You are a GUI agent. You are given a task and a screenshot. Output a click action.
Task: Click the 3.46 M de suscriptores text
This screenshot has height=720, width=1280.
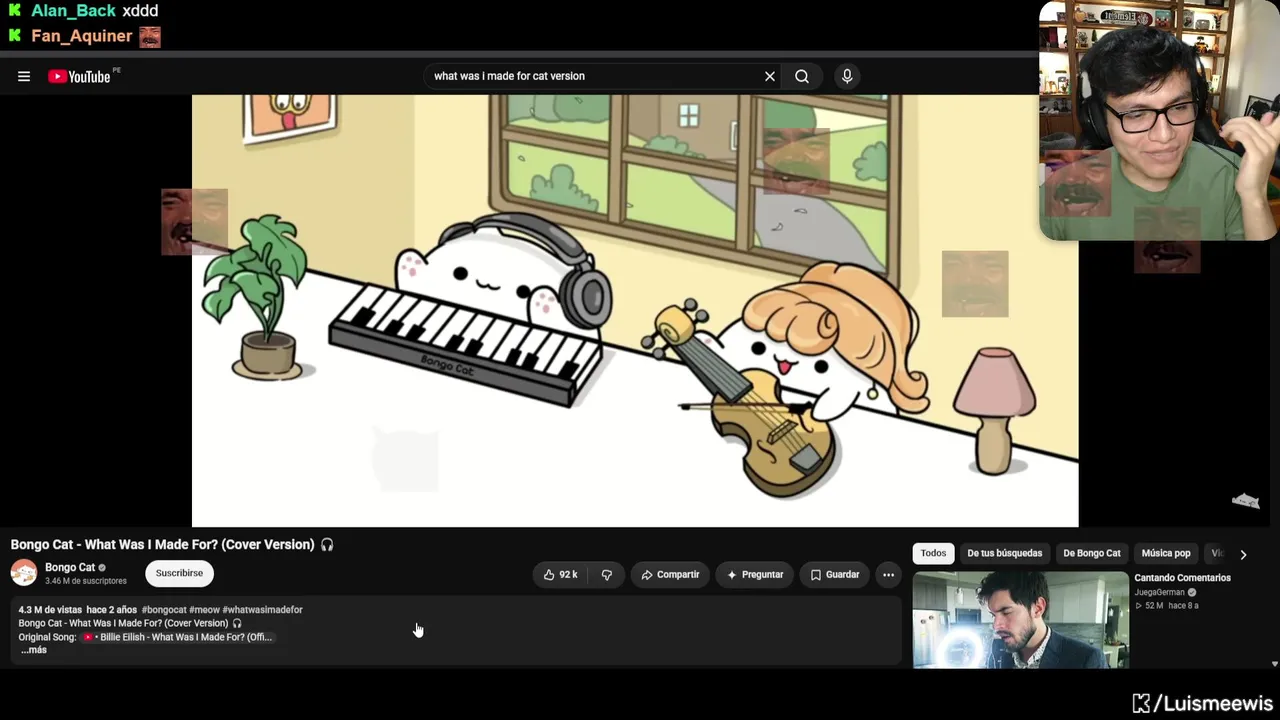point(86,581)
